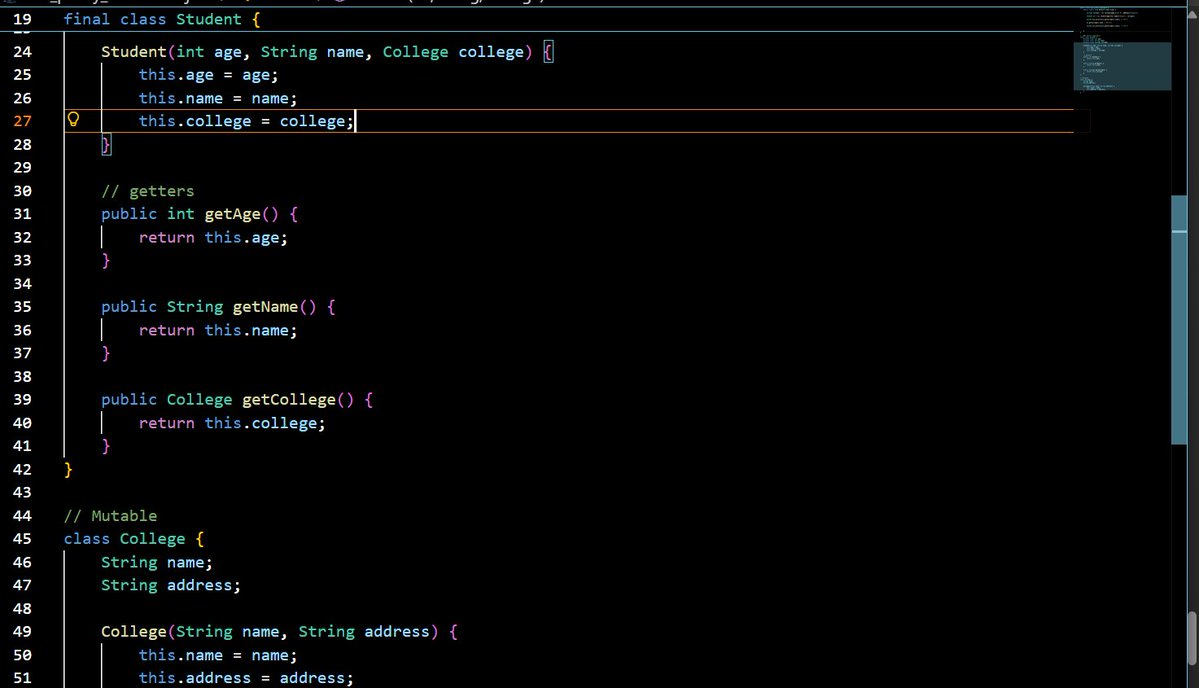Image resolution: width=1199 pixels, height=688 pixels.
Task: Place cursor in 'this.college = college;' line
Action: 245,122
